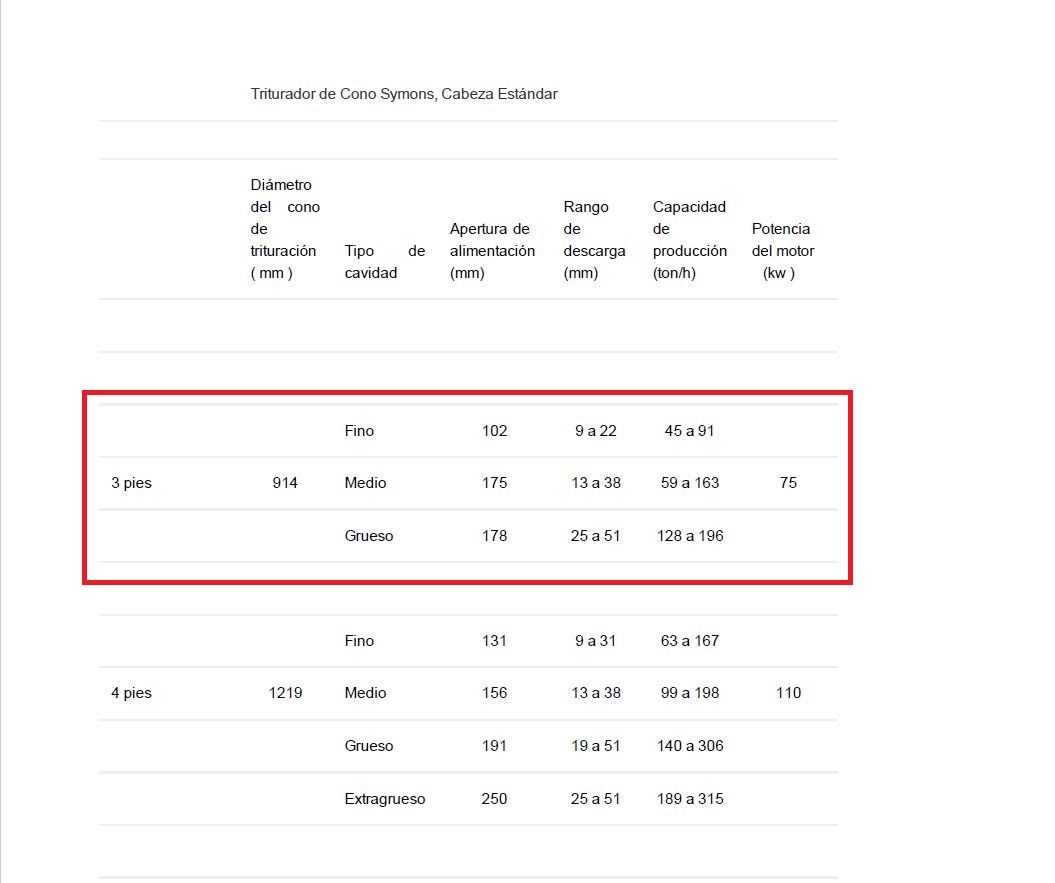Screen dimensions: 1055x883
Task: Select the '128 a 196' capacity cell
Action: click(x=690, y=536)
